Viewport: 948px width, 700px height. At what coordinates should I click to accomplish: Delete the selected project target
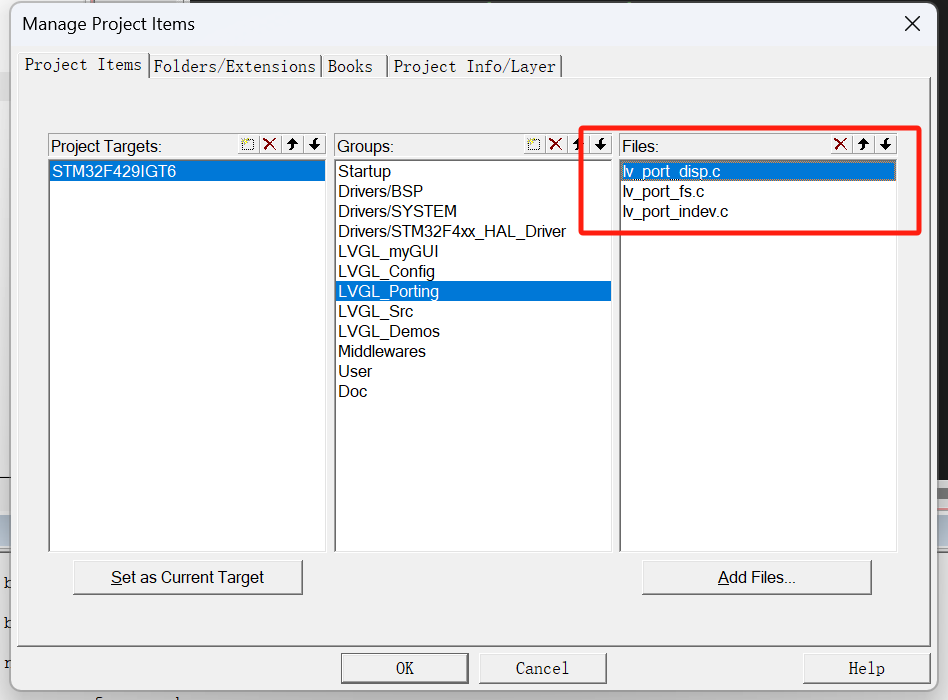click(x=270, y=145)
